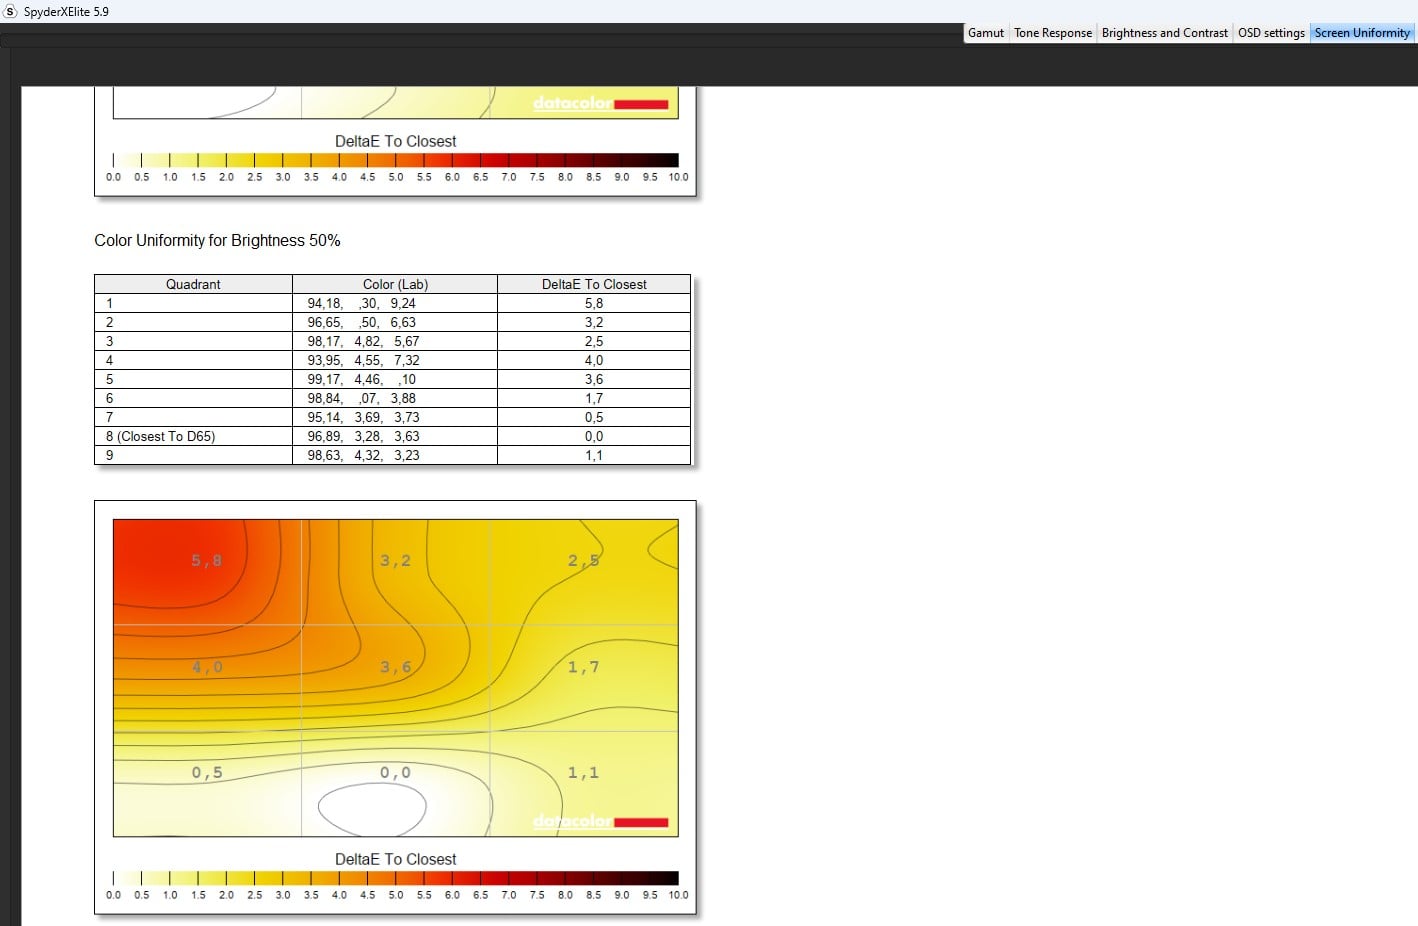
Task: Click the 5,8 label on the heatmap
Action: pyautogui.click(x=207, y=561)
